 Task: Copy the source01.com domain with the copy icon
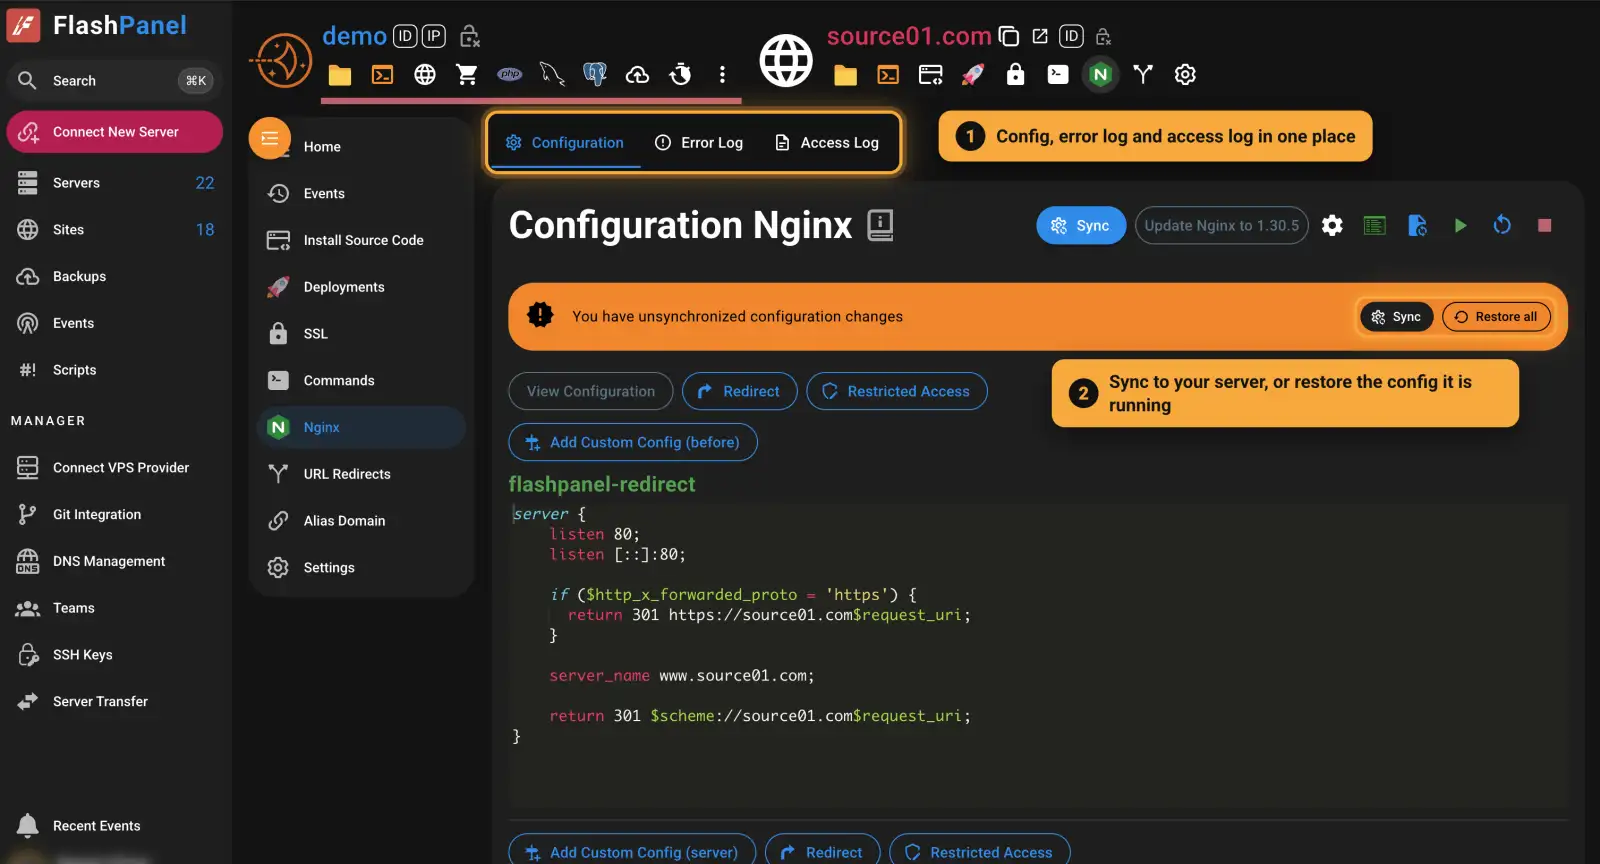(1009, 37)
